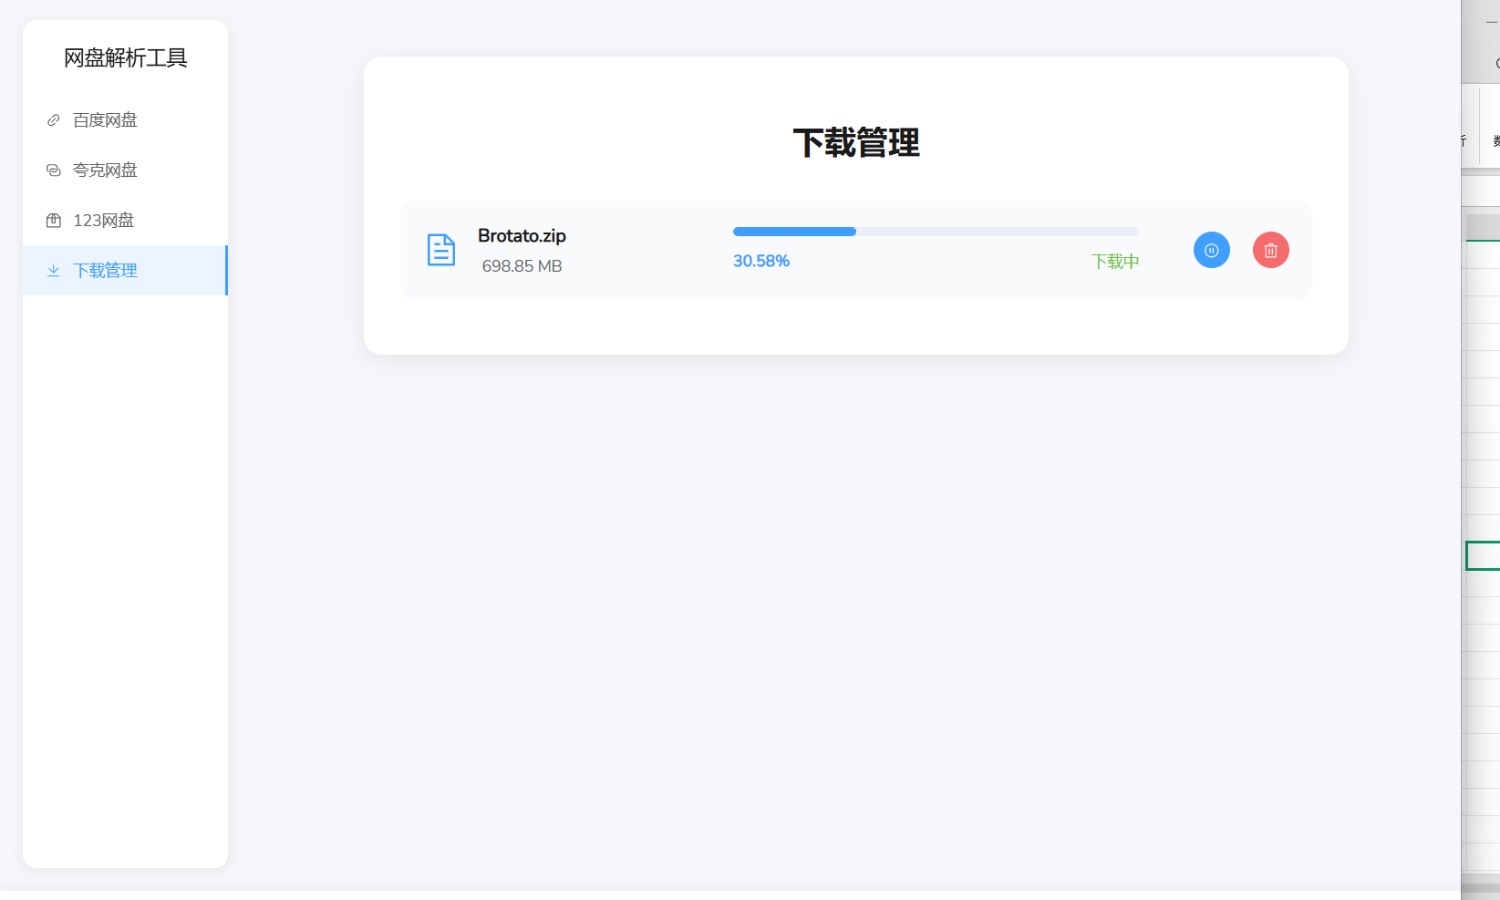
Task: Click the Brotato.zip file name
Action: pos(522,236)
